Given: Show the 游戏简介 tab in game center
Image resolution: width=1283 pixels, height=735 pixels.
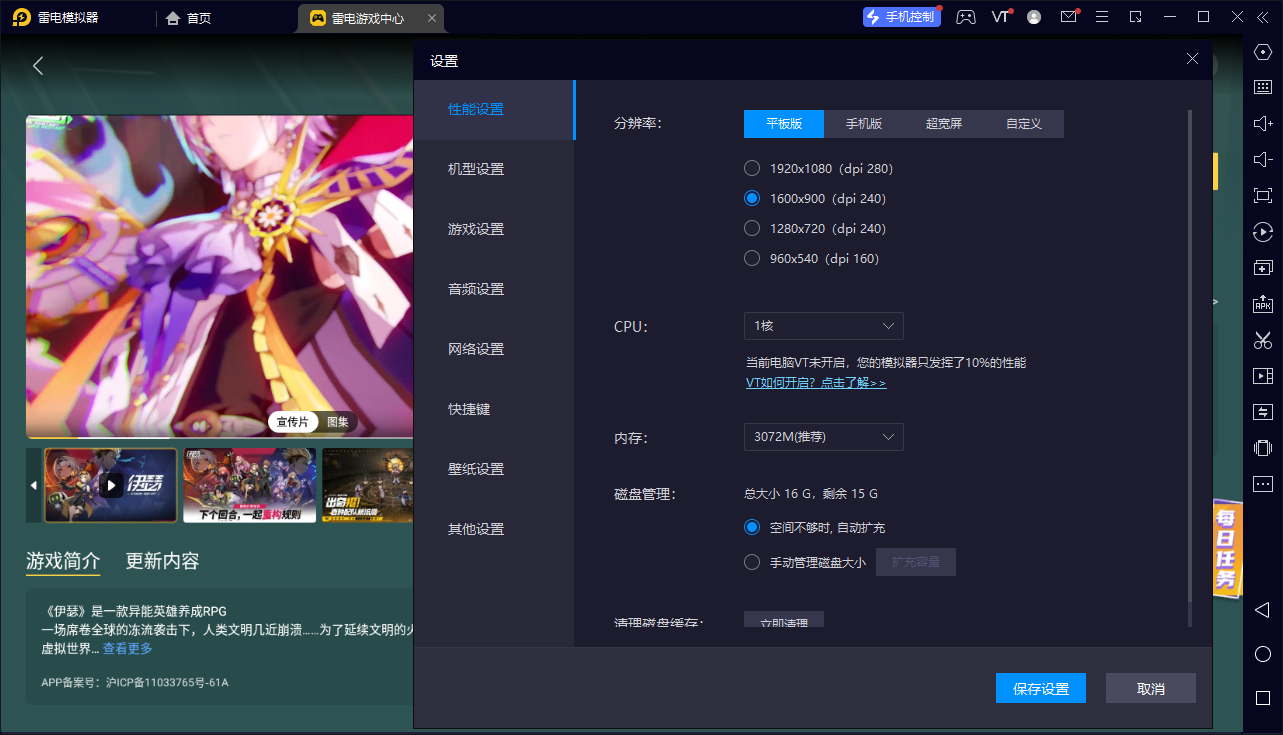Looking at the screenshot, I should (x=63, y=561).
